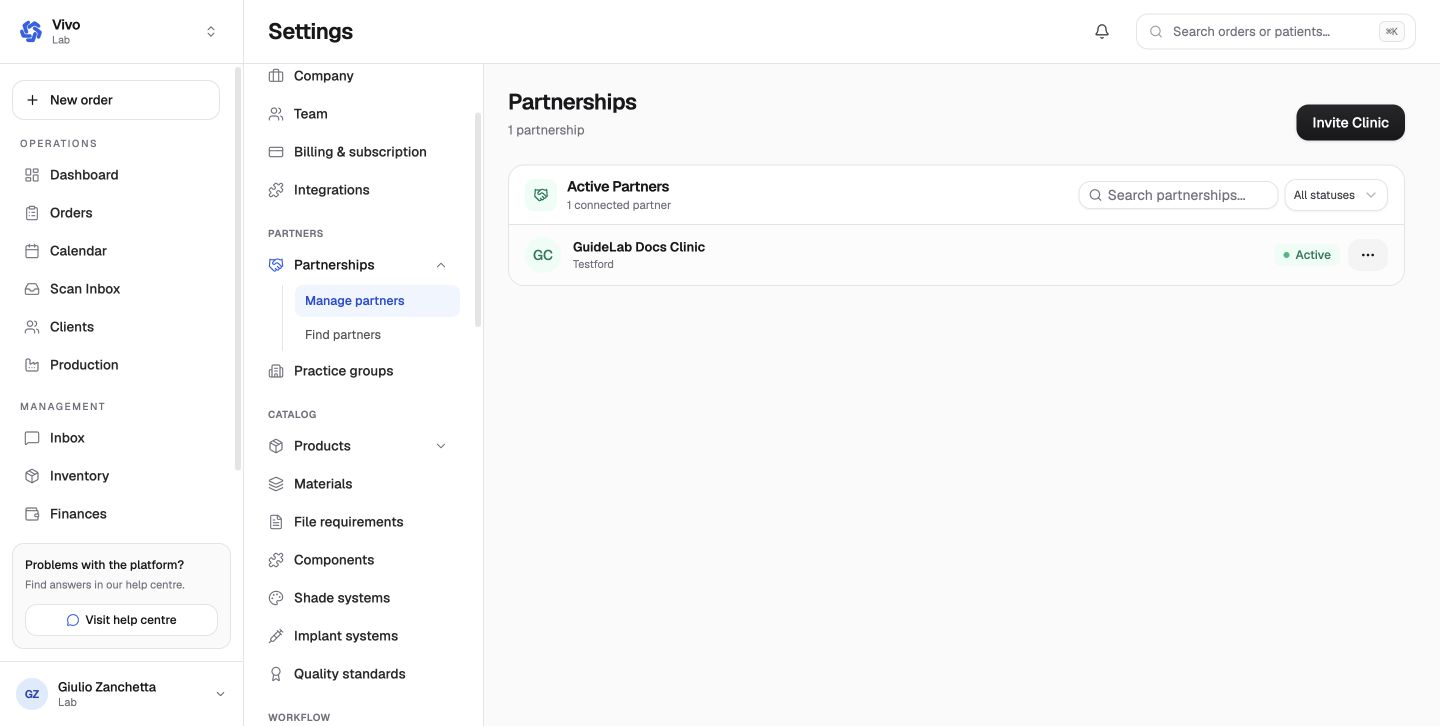This screenshot has height=726, width=1440.
Task: Click the Vivo logo icon
Action: 31,31
